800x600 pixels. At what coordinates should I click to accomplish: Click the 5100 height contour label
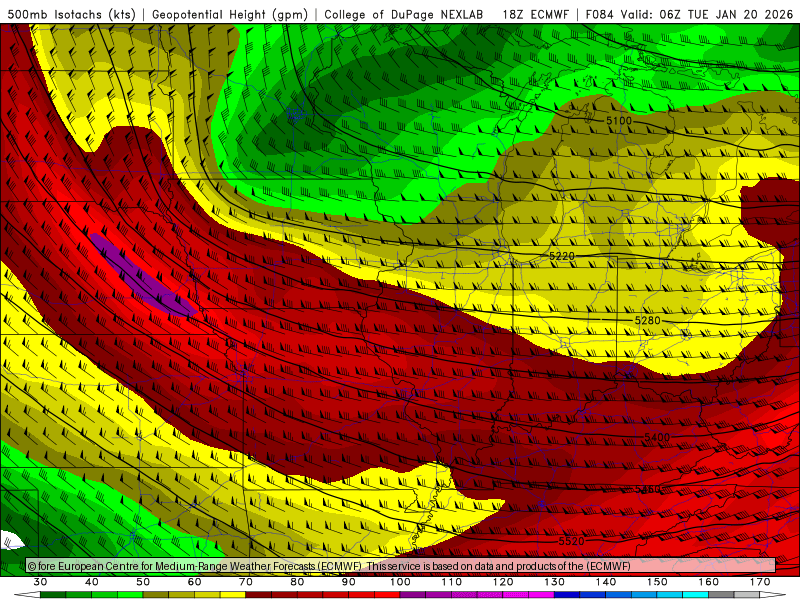pos(619,121)
